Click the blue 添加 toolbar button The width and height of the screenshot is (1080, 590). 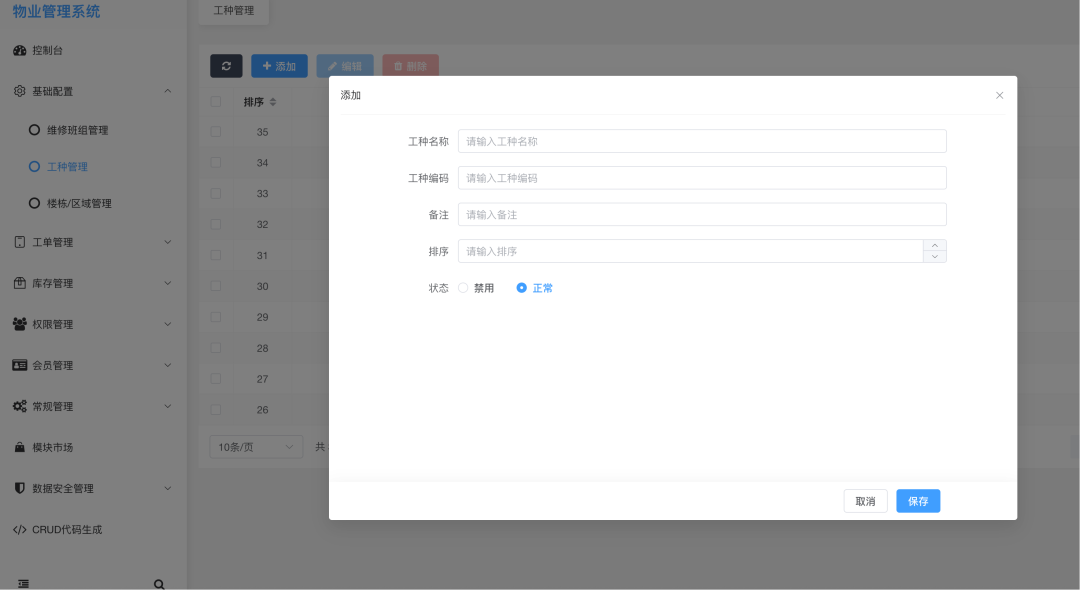pyautogui.click(x=279, y=66)
